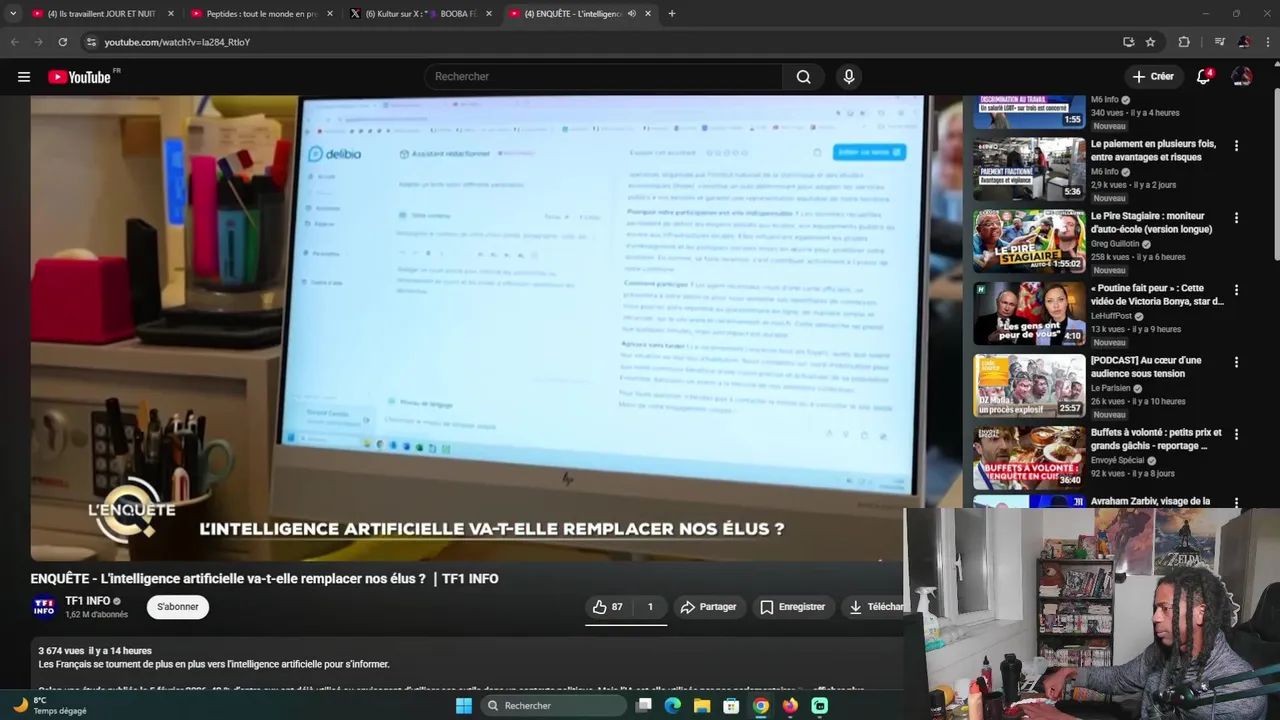
Task: Open options for 'Le Pire Stagiaire' video
Action: point(1236,218)
